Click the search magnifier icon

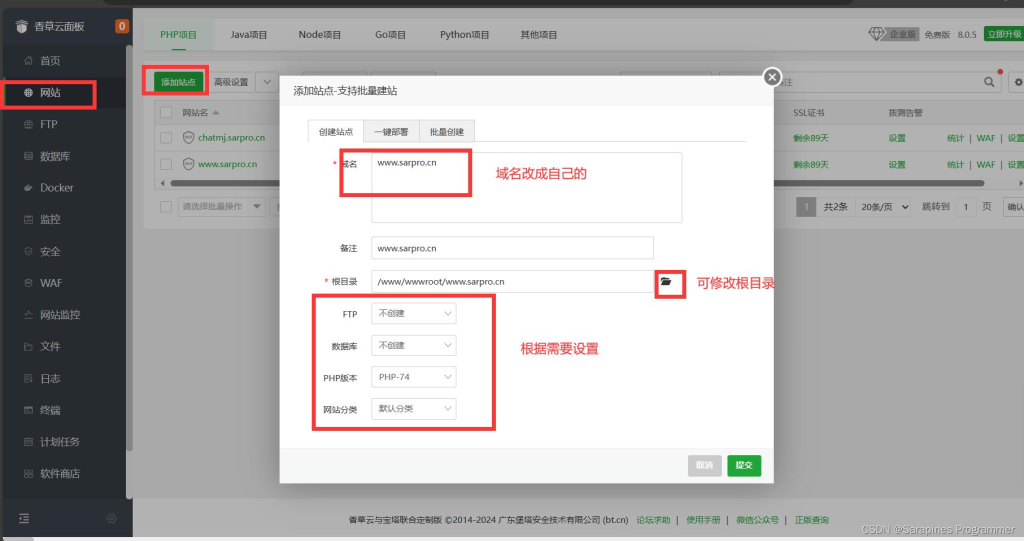point(989,82)
